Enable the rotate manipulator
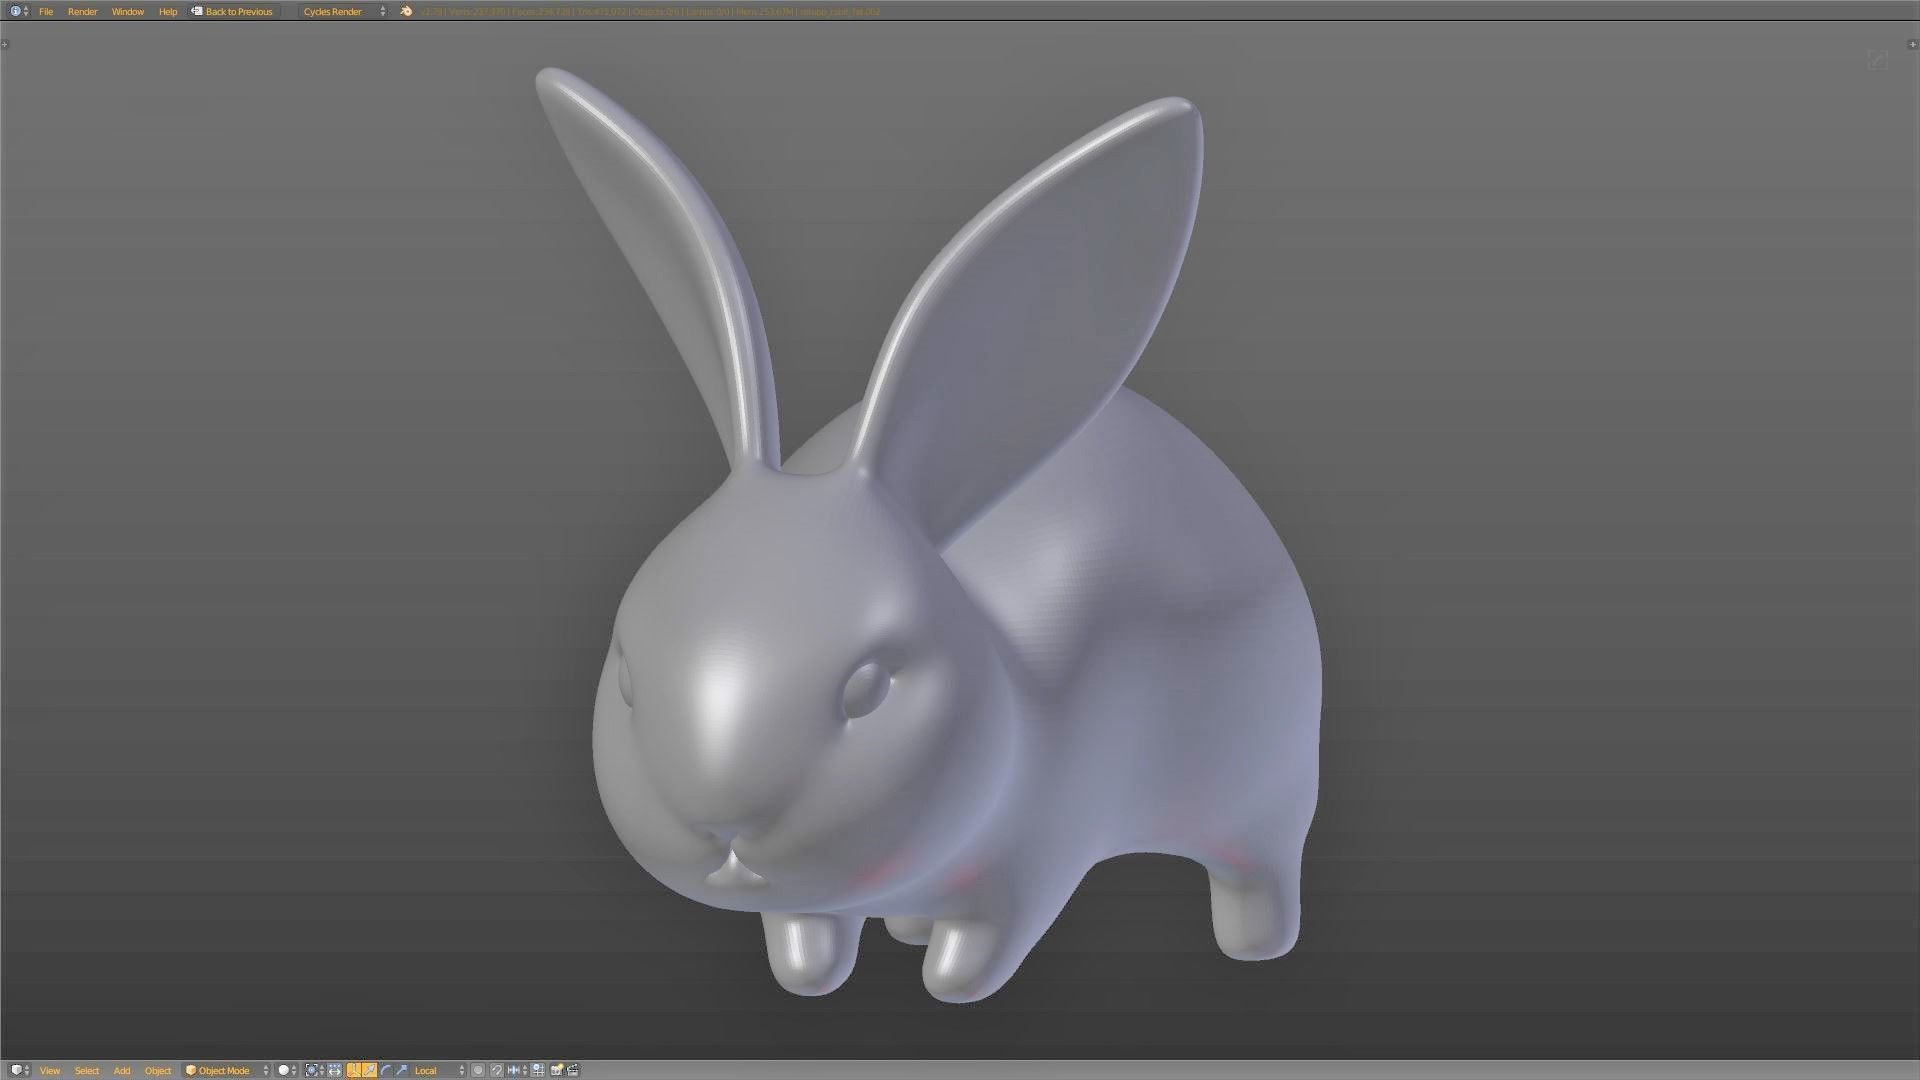The width and height of the screenshot is (1920, 1080). point(385,1070)
